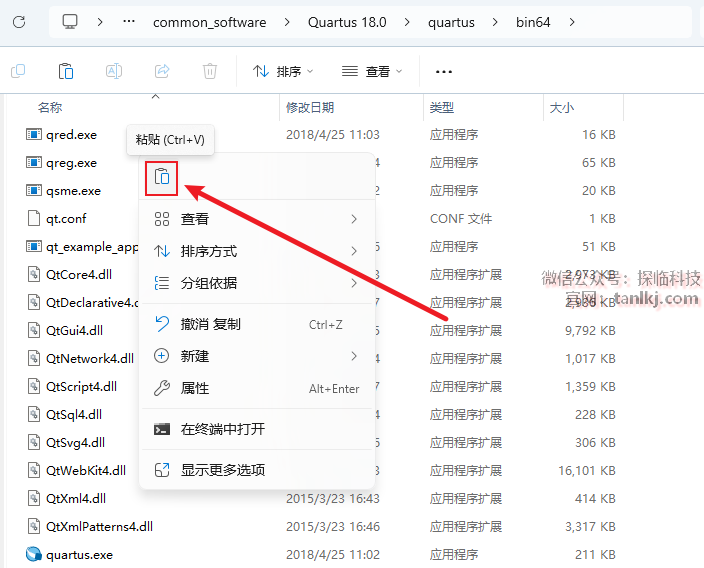
Task: Select the QtDeclarative4 file name
Action: tap(92, 303)
